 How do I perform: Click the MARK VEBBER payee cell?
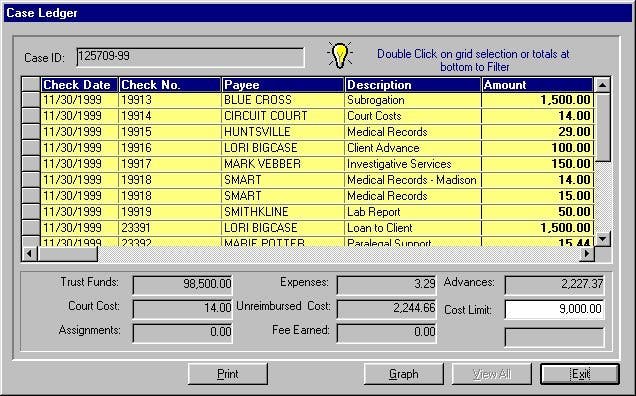point(283,164)
